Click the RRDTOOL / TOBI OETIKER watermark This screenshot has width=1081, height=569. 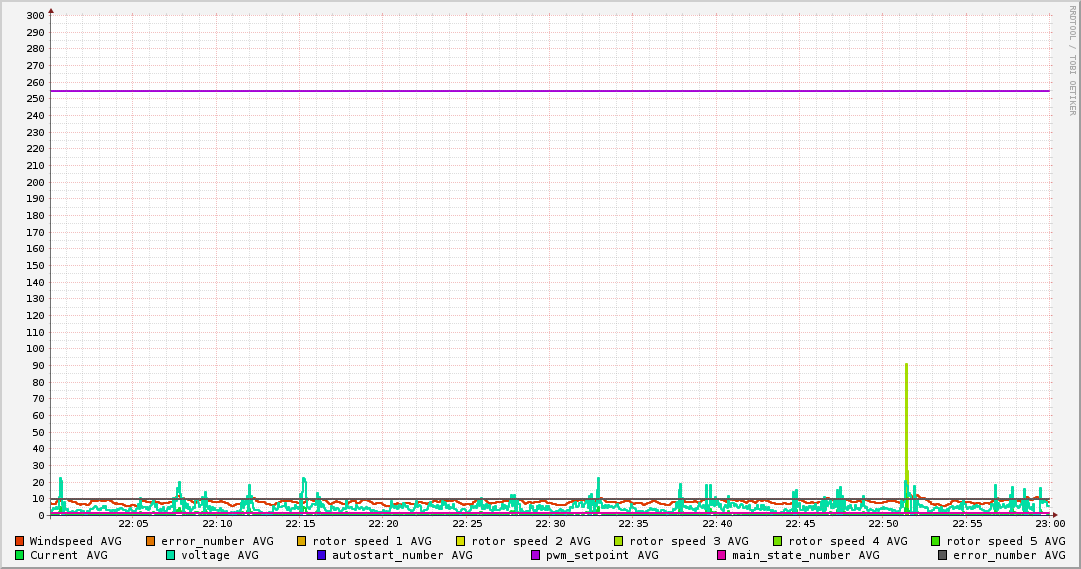[x=1071, y=60]
